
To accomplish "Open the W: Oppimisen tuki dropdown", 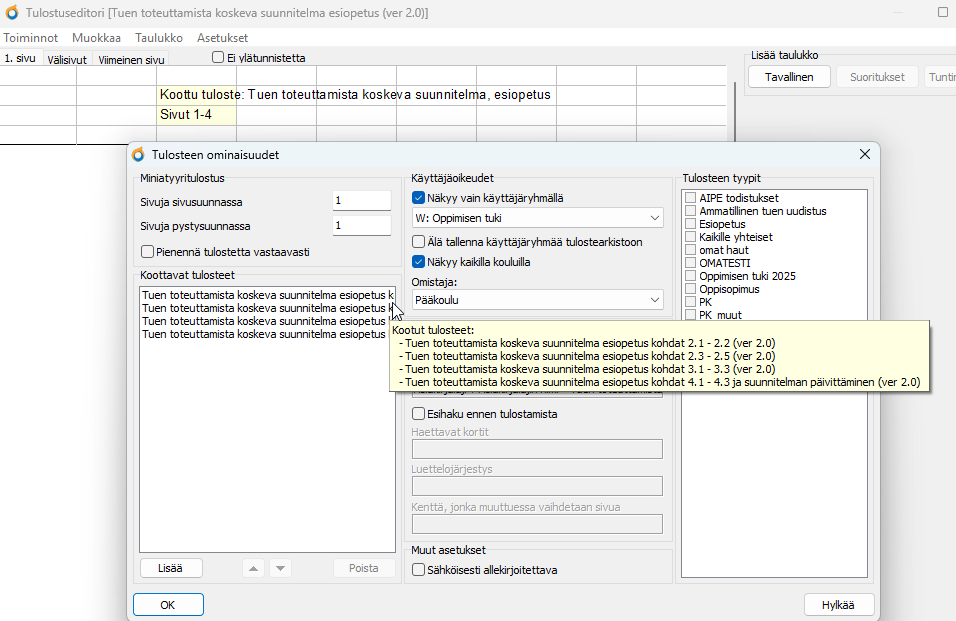I will coord(538,218).
